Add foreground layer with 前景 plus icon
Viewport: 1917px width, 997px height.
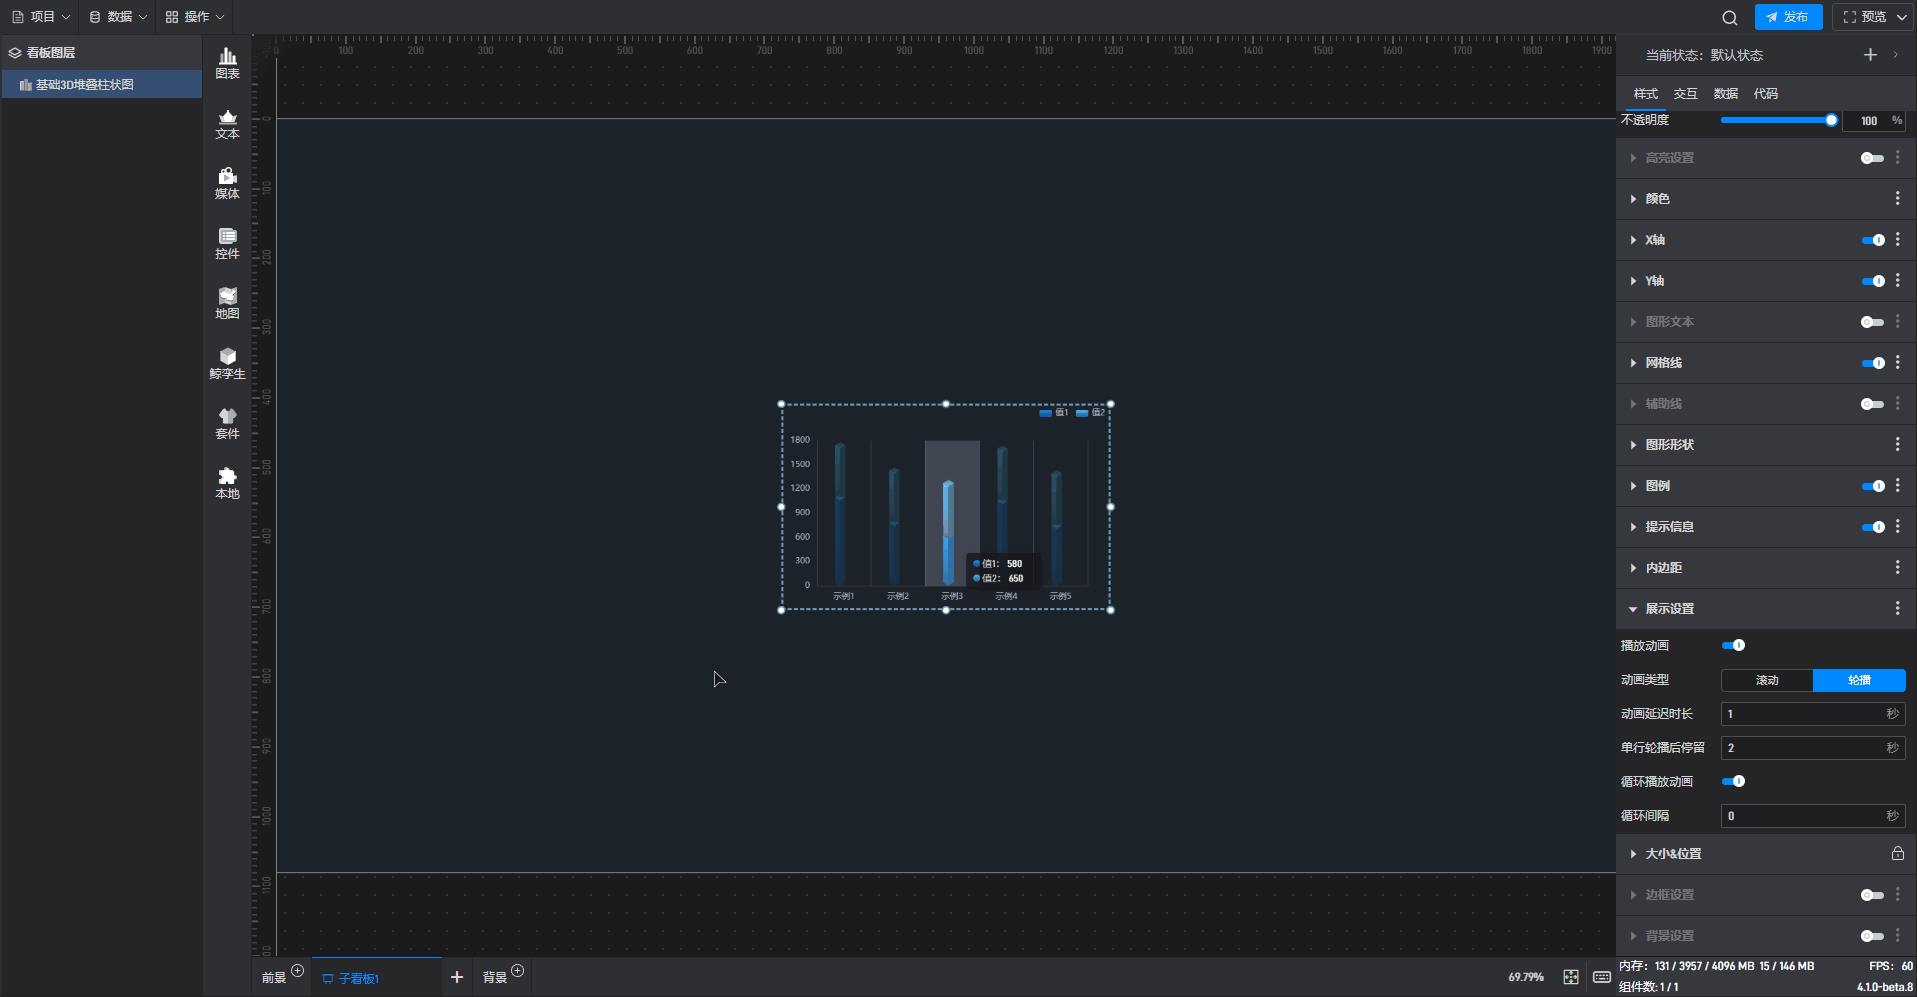click(x=297, y=971)
